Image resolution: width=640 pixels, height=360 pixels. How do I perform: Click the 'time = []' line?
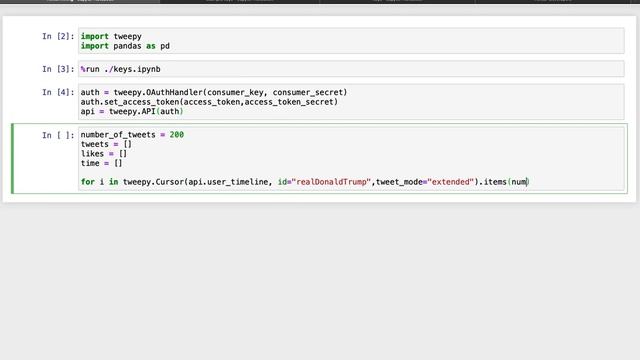(101, 163)
